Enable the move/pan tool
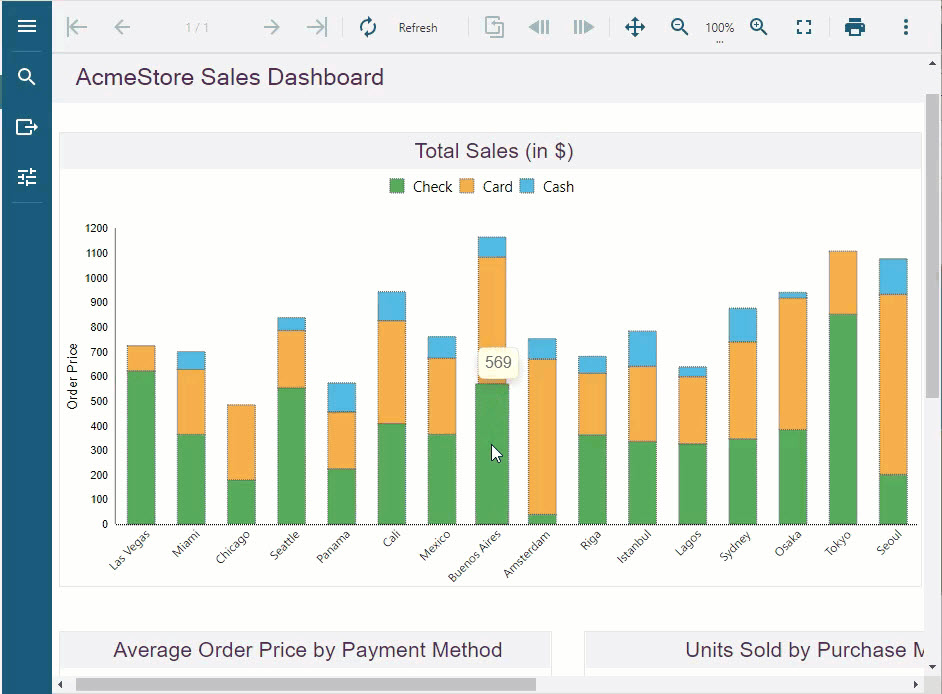942x694 pixels. click(635, 27)
